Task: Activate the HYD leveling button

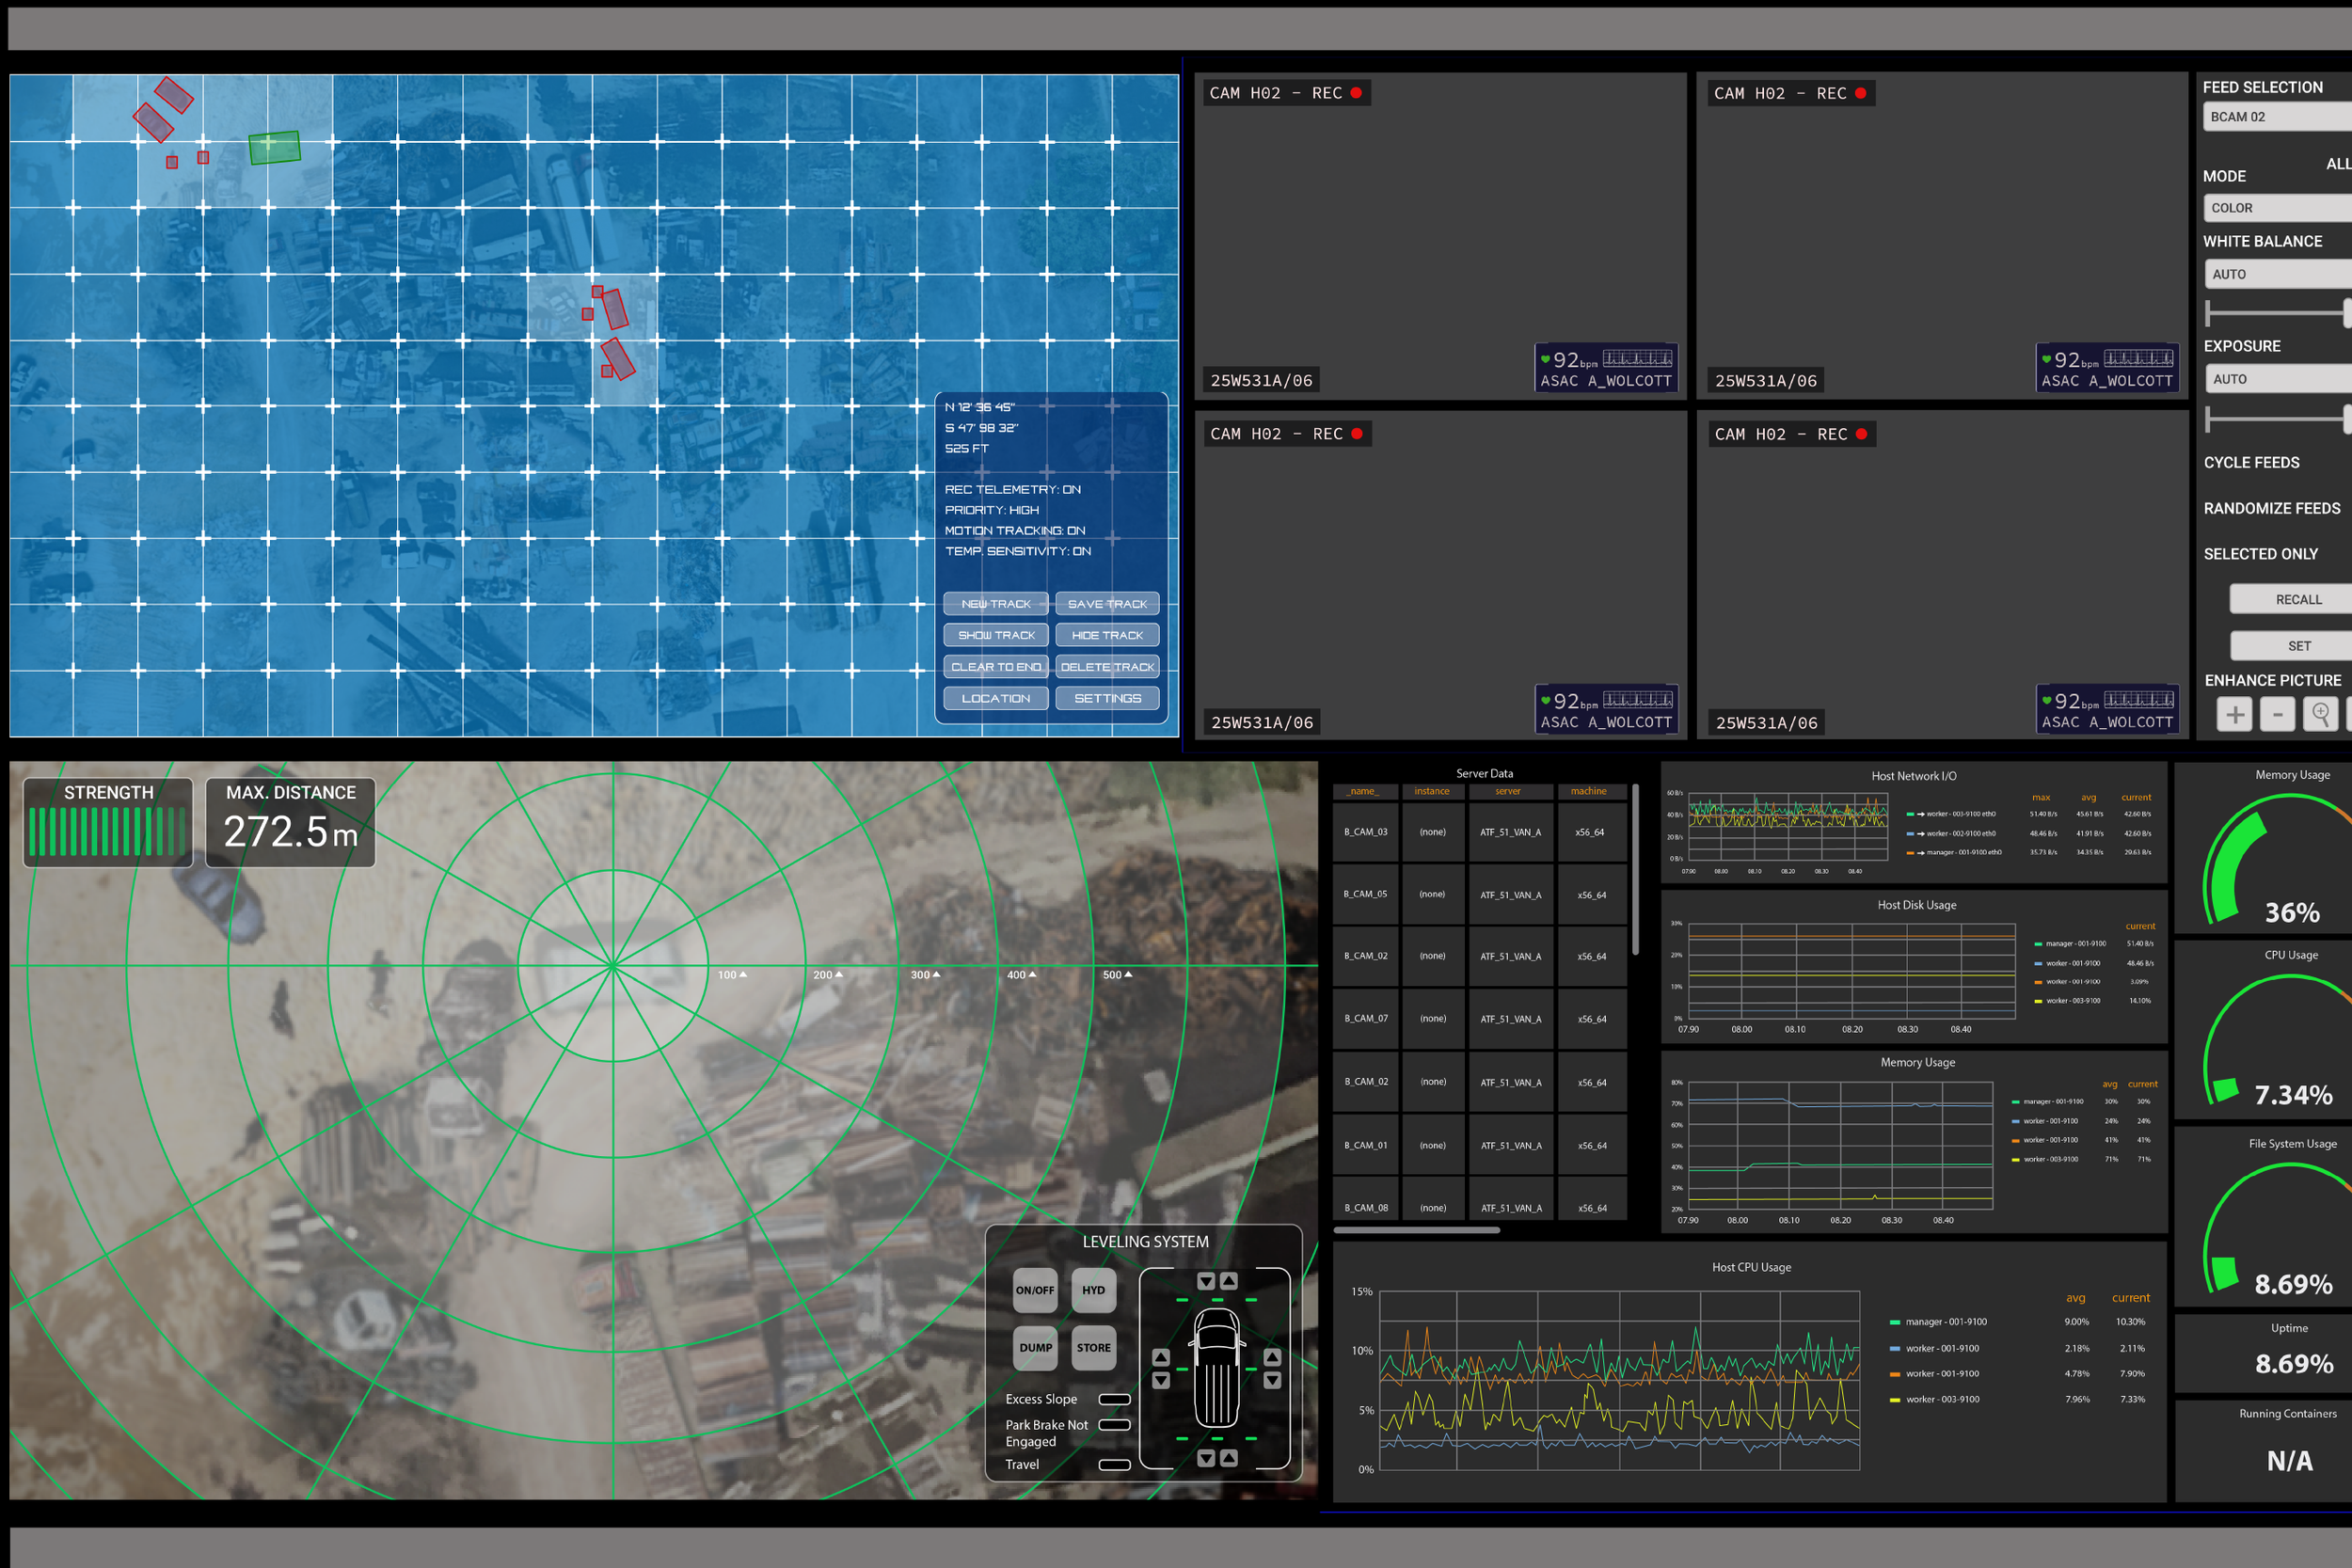Action: pos(1093,1290)
